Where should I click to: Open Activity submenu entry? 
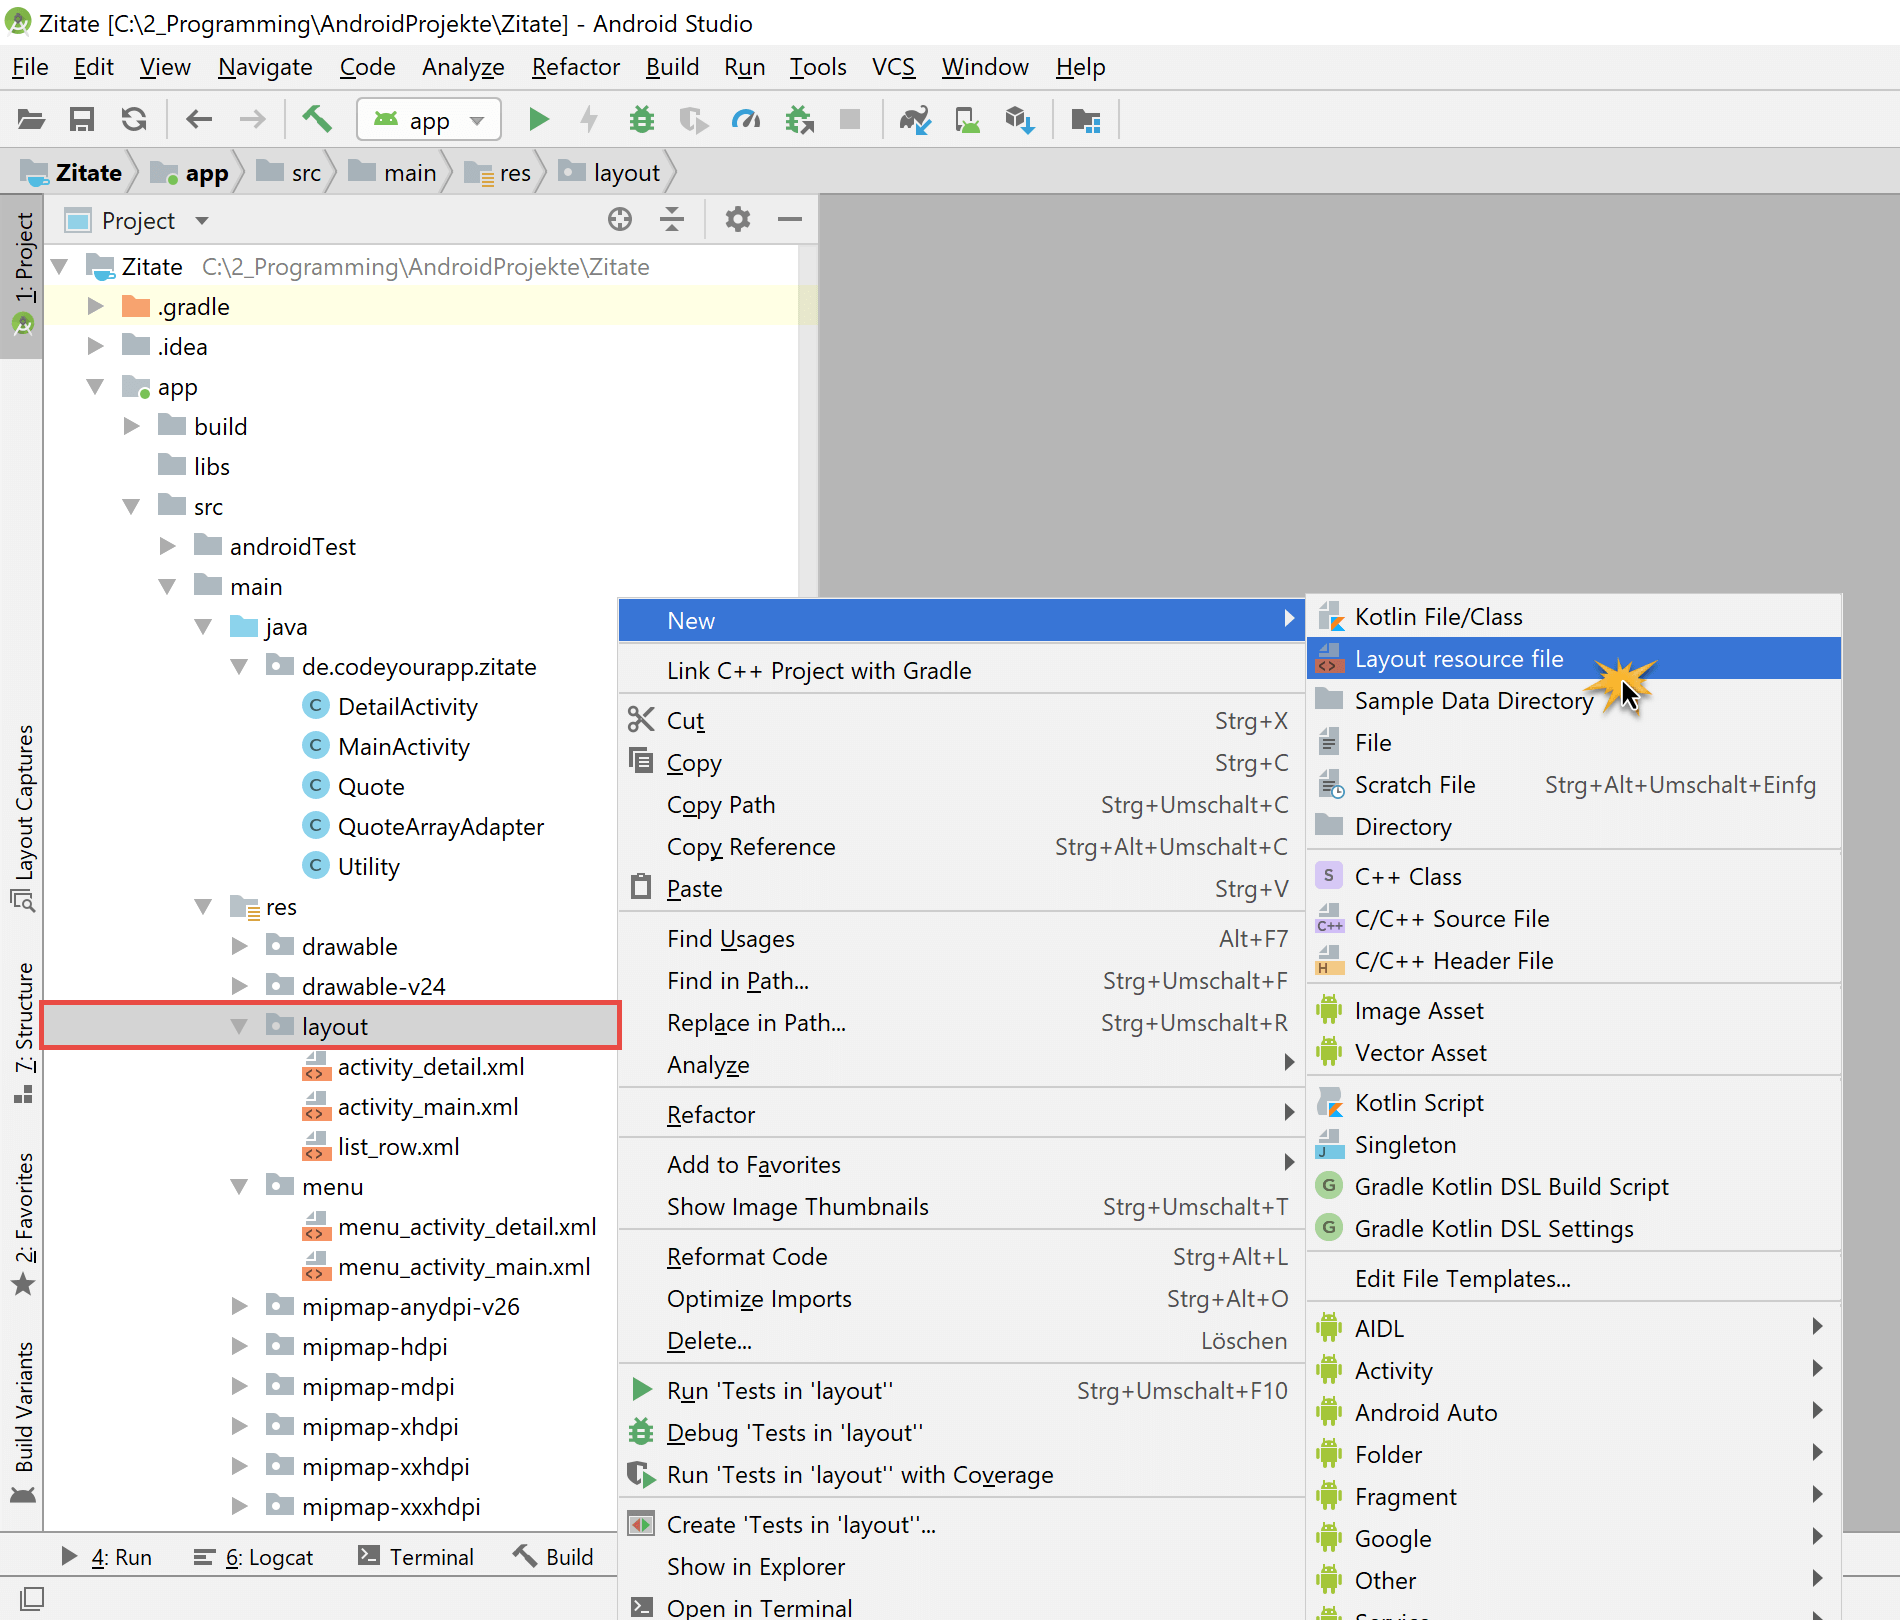click(1573, 1371)
